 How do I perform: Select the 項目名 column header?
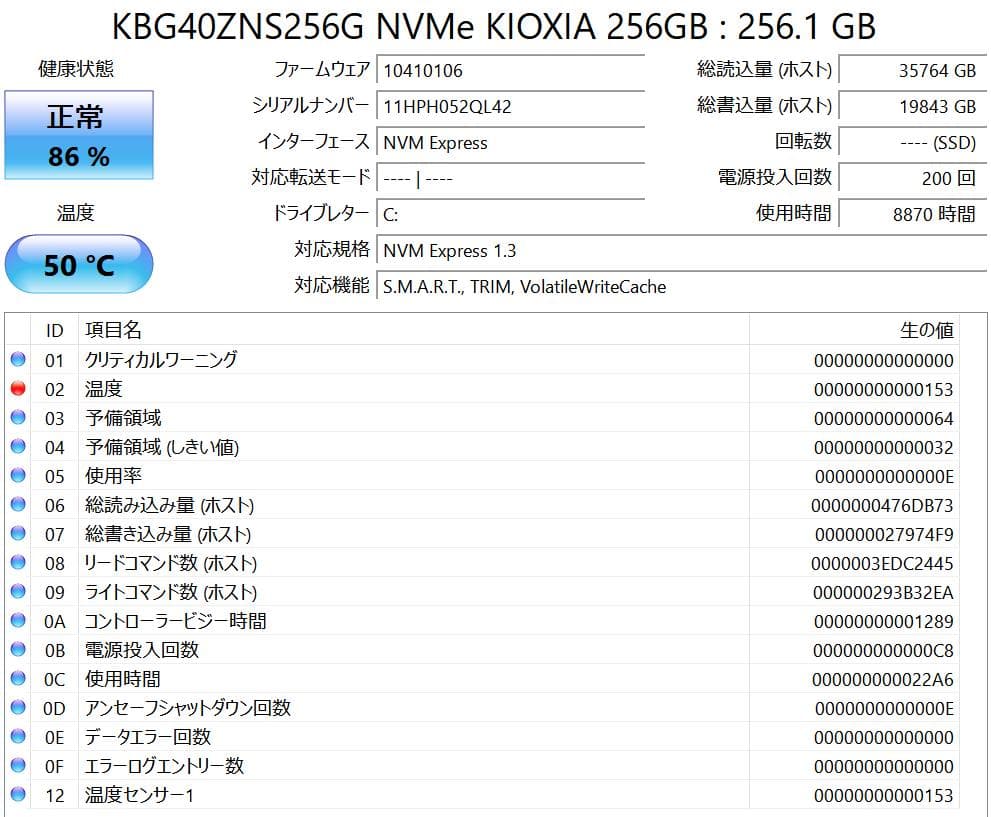pyautogui.click(x=111, y=330)
